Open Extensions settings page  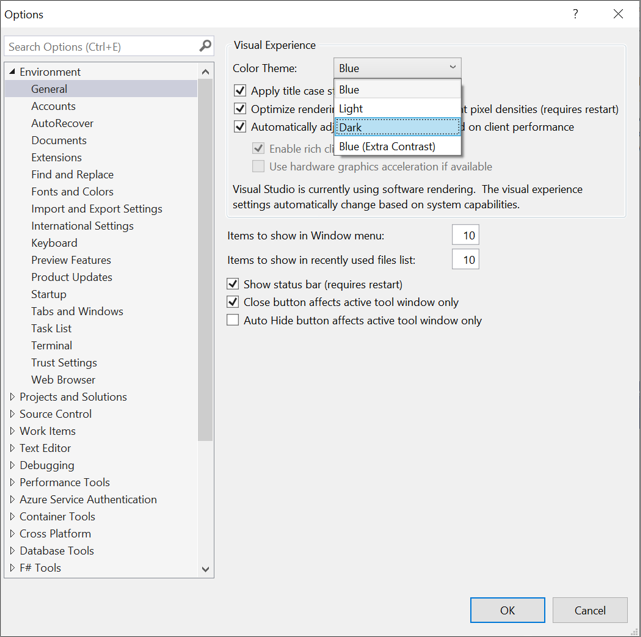56,157
